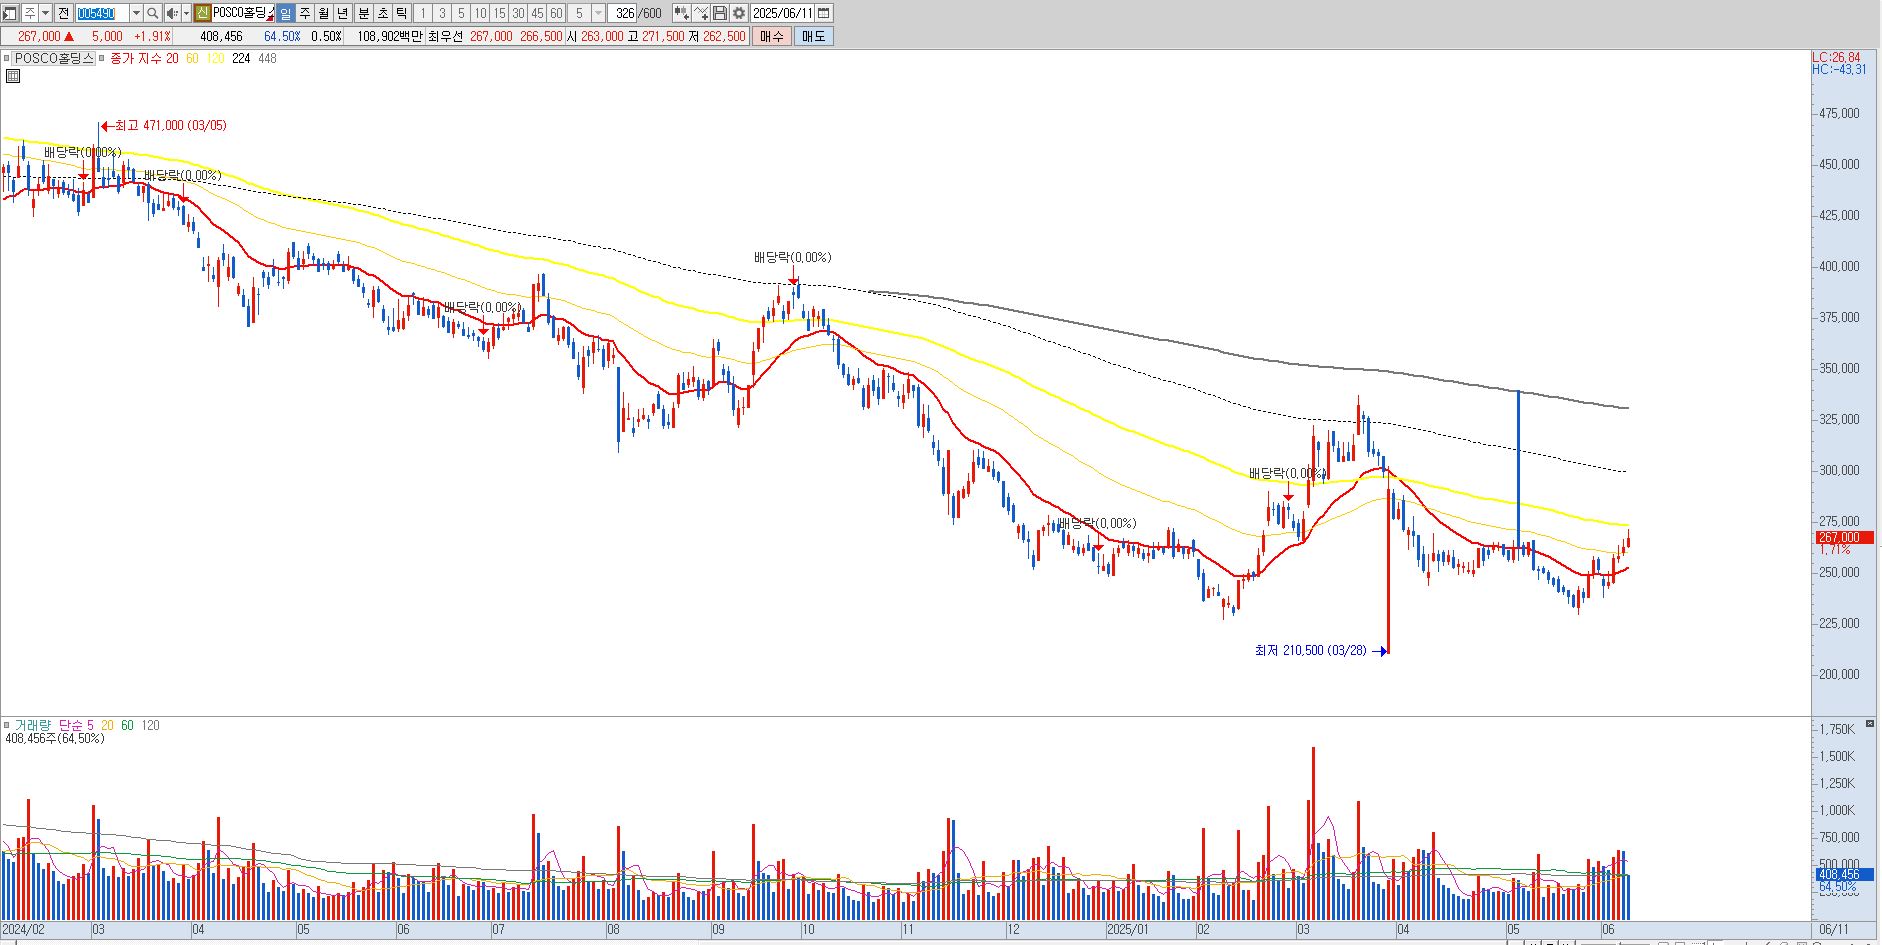This screenshot has width=1882, height=945.
Task: Click the candlestick compare chart icon
Action: [681, 13]
